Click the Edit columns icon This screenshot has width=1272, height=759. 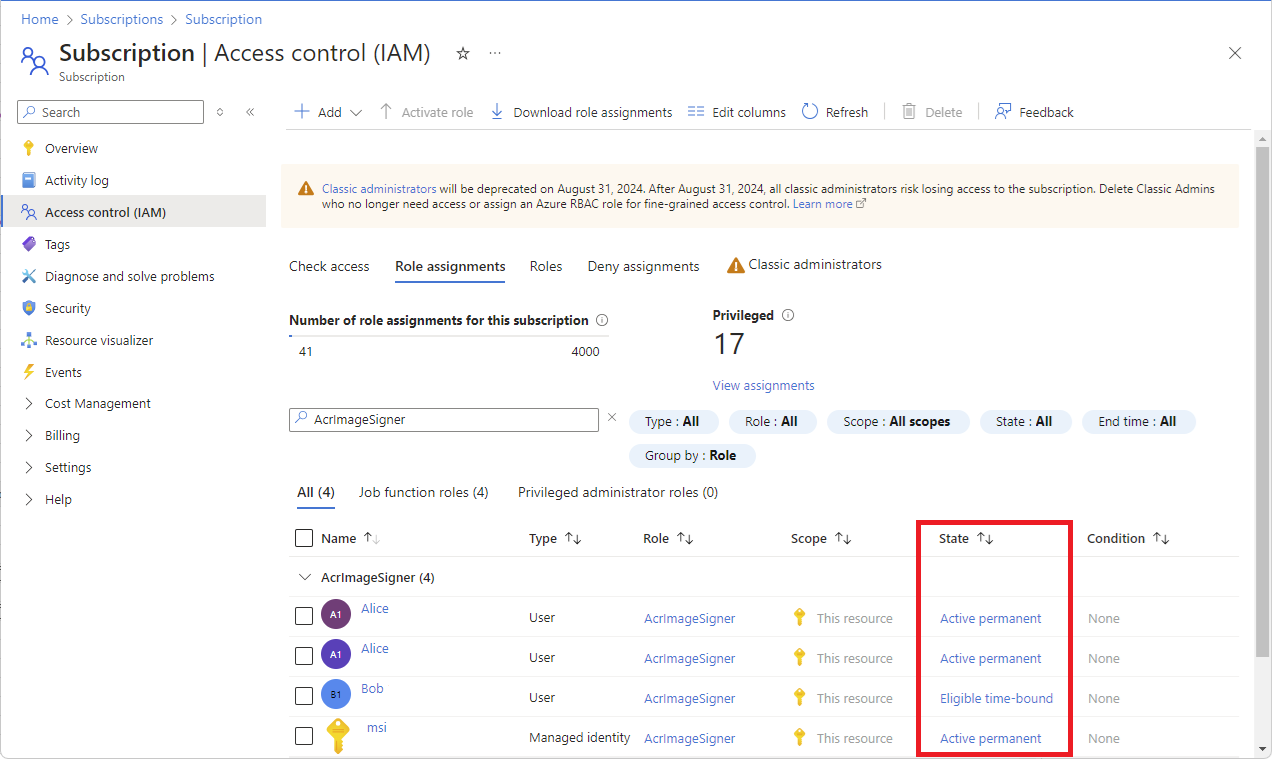696,112
